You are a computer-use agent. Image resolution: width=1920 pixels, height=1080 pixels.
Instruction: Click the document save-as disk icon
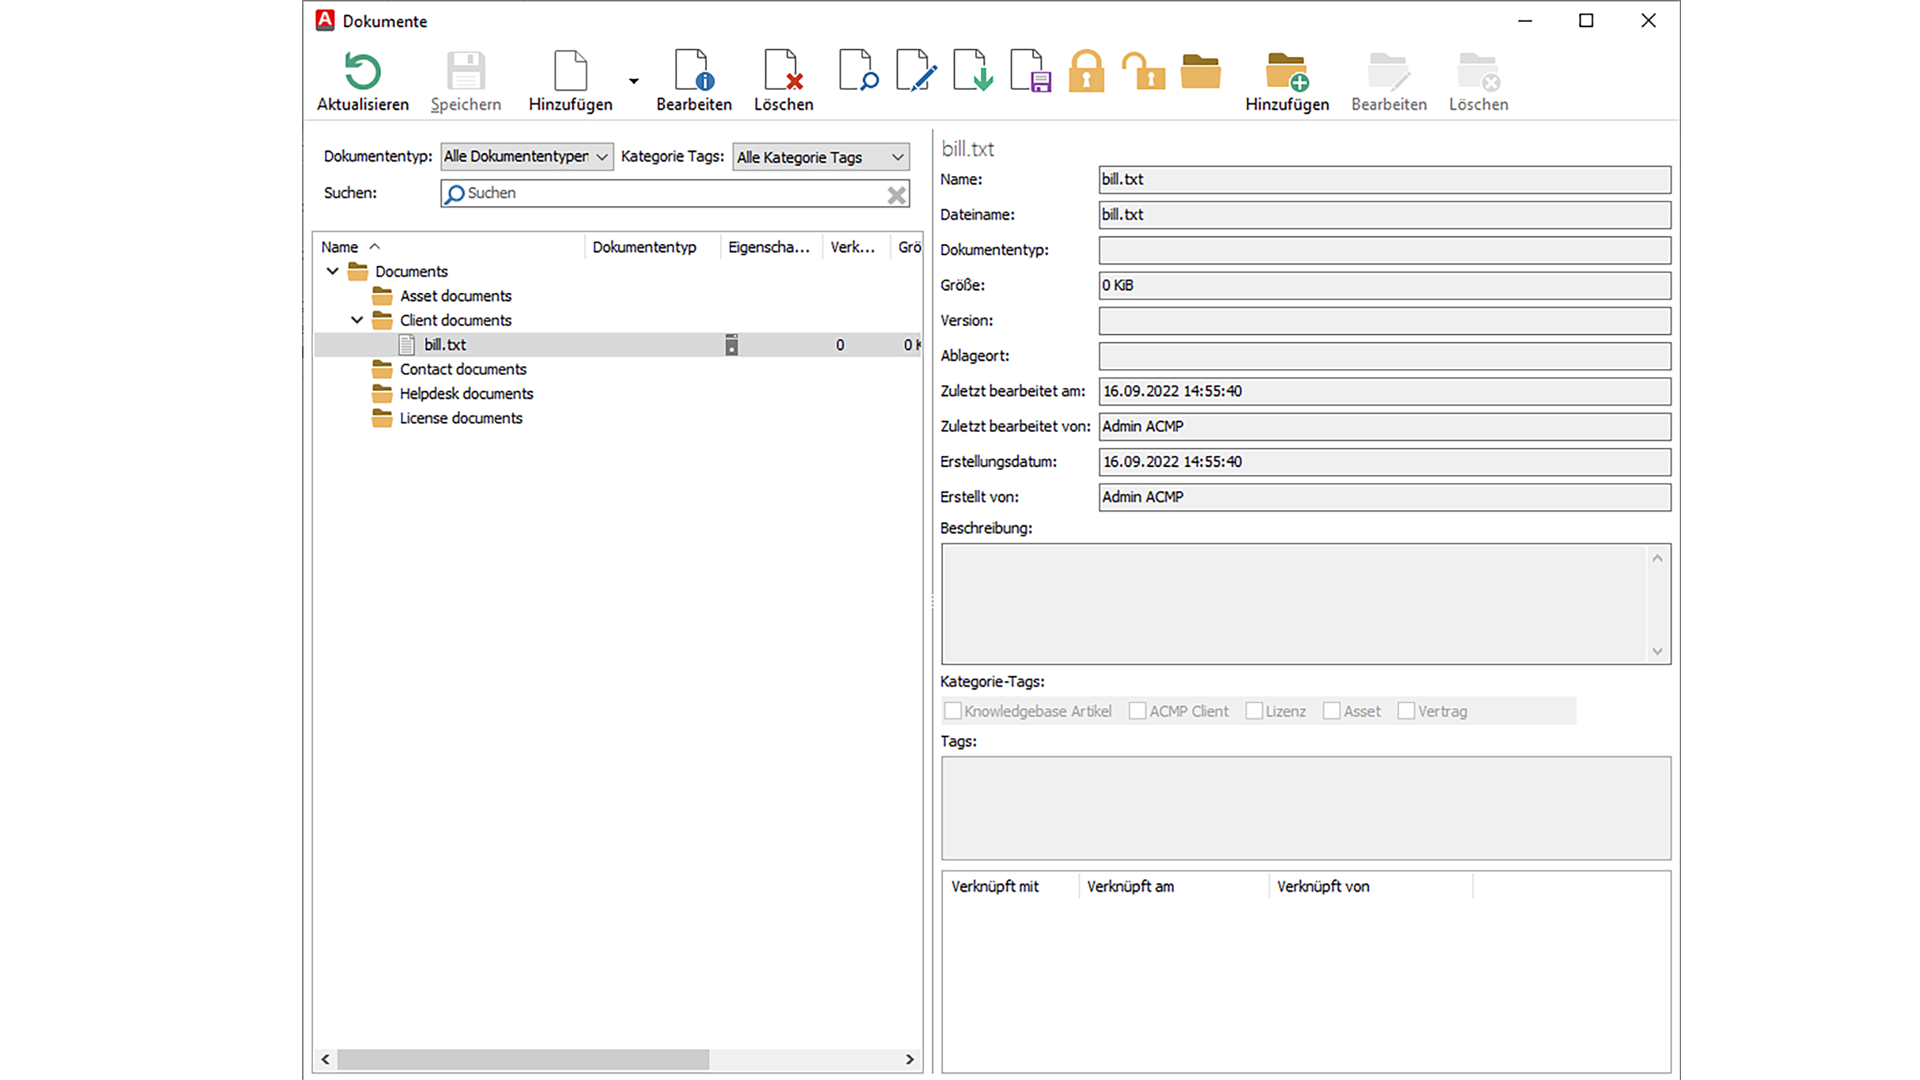(1031, 71)
